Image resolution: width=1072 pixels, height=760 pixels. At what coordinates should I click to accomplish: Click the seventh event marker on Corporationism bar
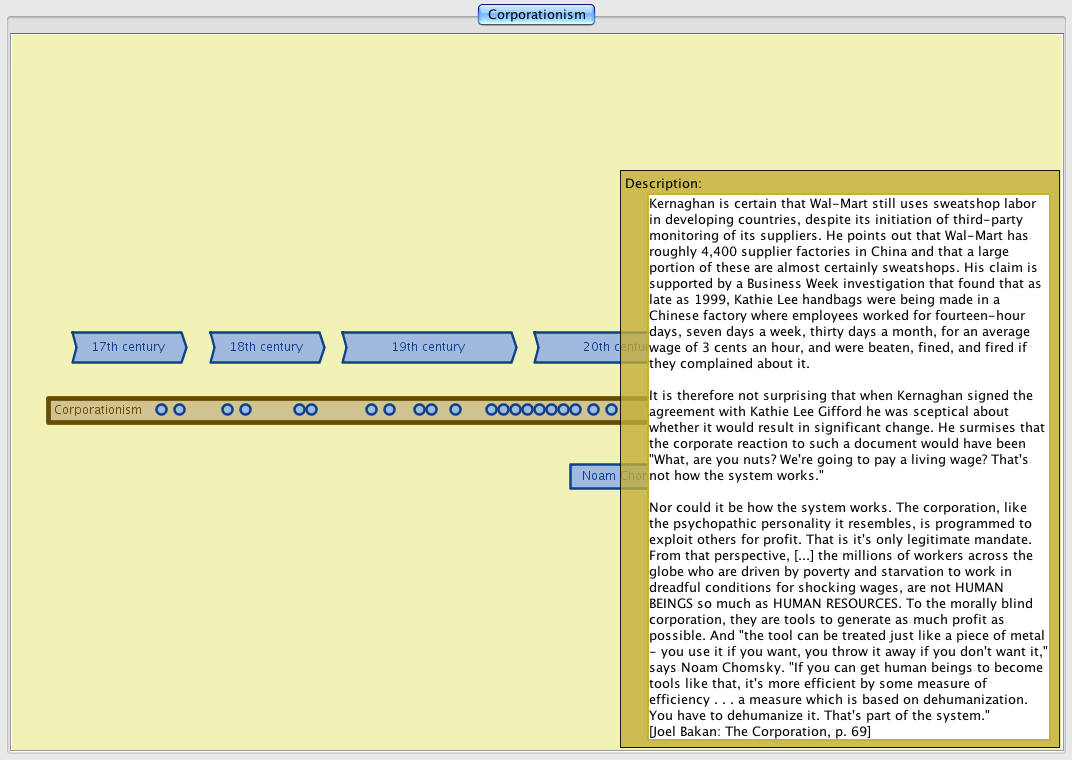coord(371,410)
